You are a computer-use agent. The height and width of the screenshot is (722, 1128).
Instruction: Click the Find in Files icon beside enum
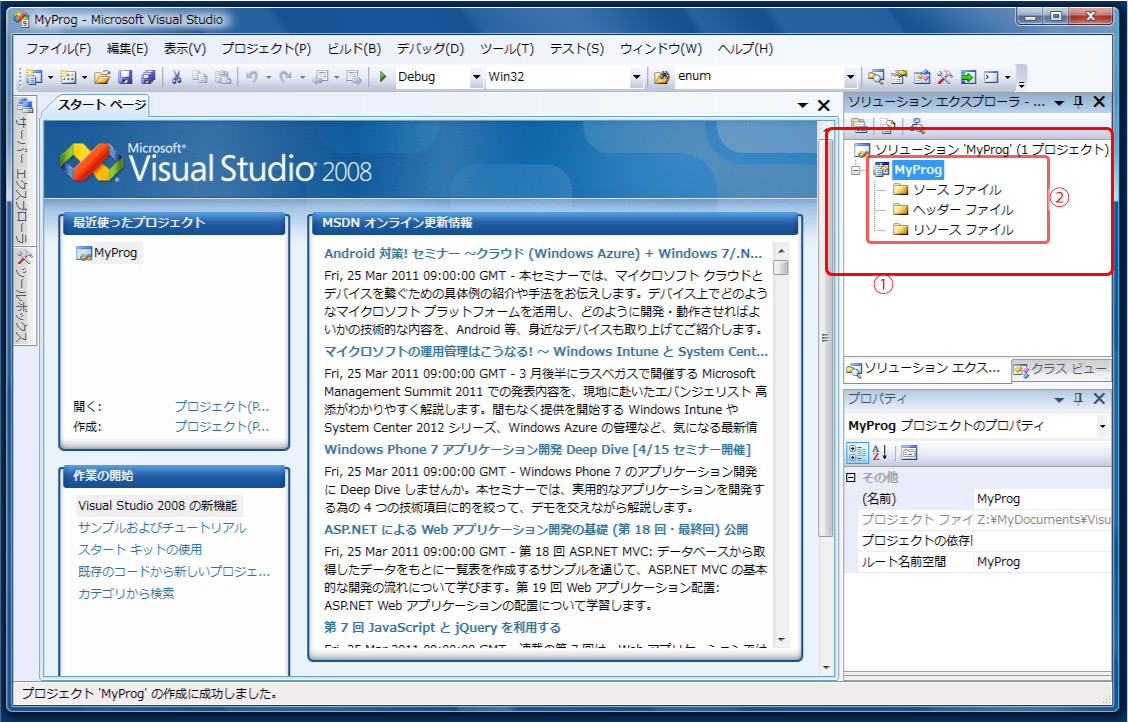[x=661, y=77]
